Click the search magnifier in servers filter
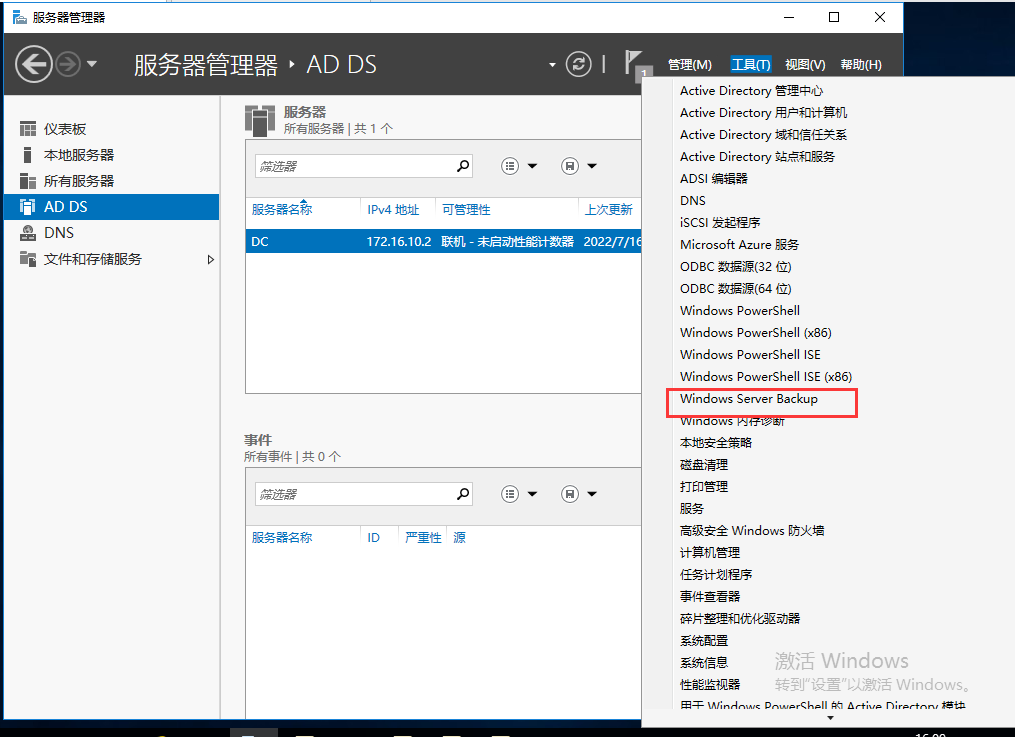The height and width of the screenshot is (737, 1015). 463,166
